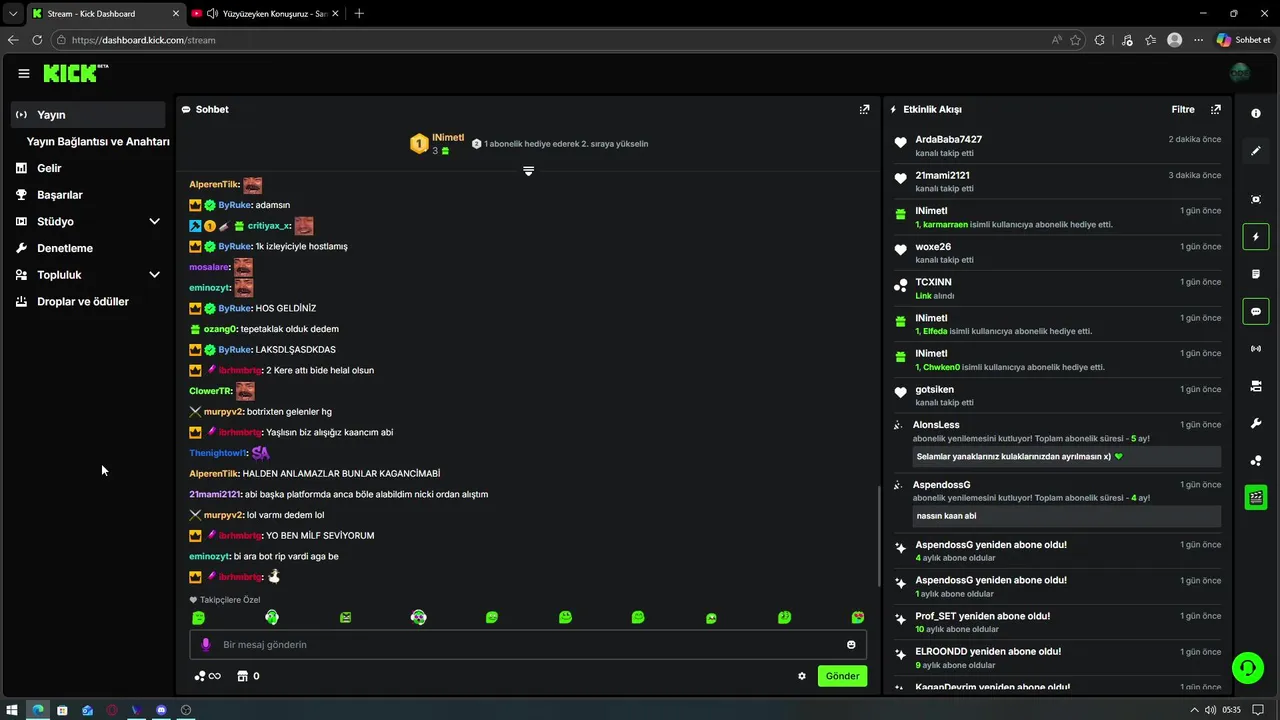Click the 21mami2121 username in chat
1280x720 pixels.
[x=215, y=494]
